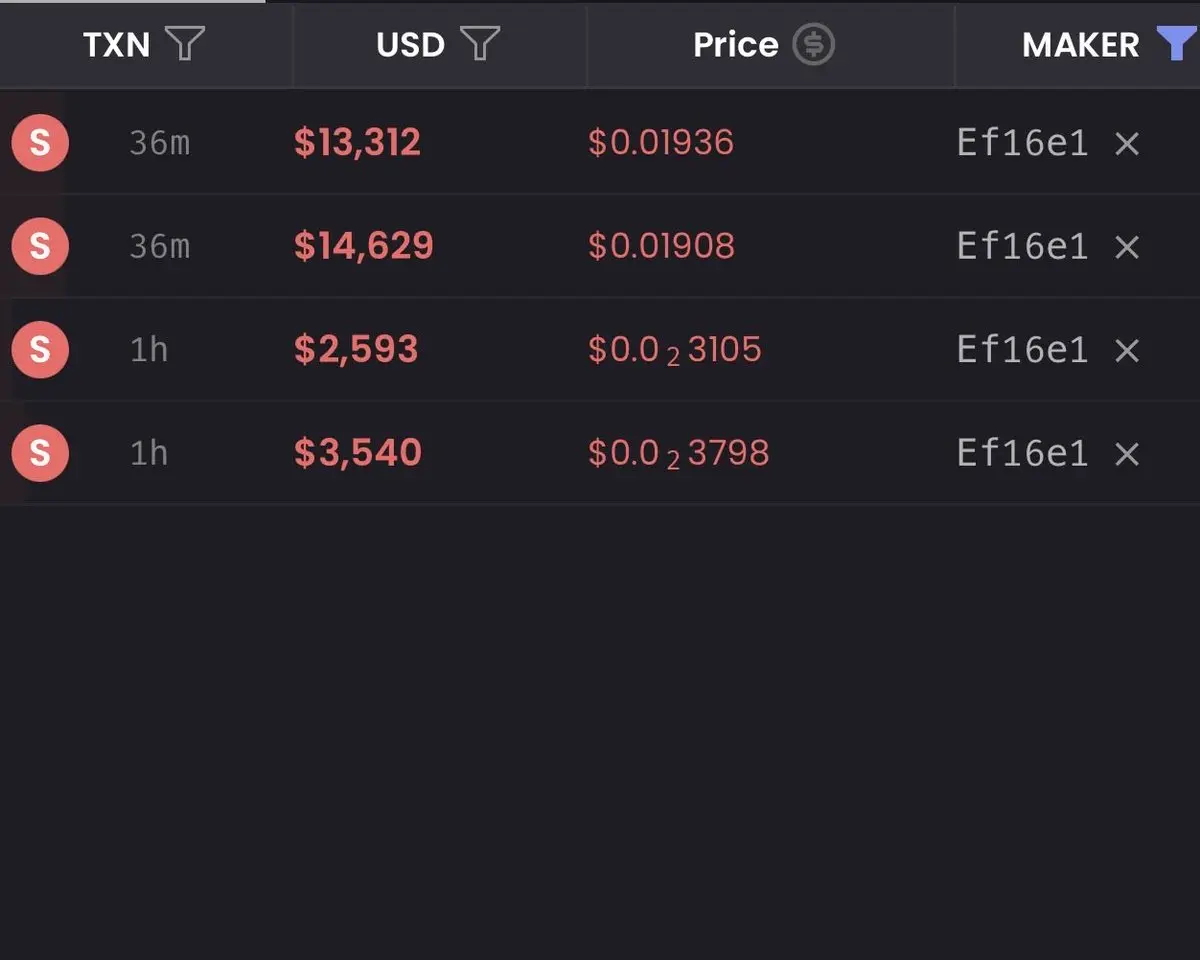This screenshot has width=1200, height=960.
Task: Toggle the Price dollar-sign currency icon
Action: [x=814, y=44]
